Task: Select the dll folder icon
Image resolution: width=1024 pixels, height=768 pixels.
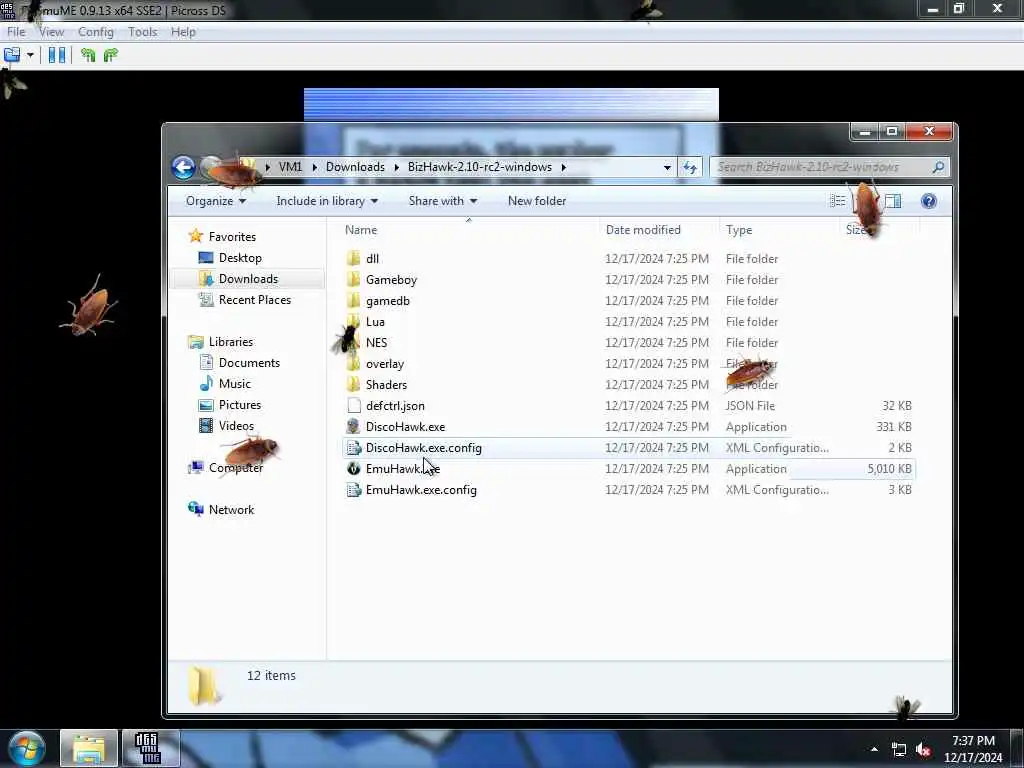Action: click(x=353, y=259)
